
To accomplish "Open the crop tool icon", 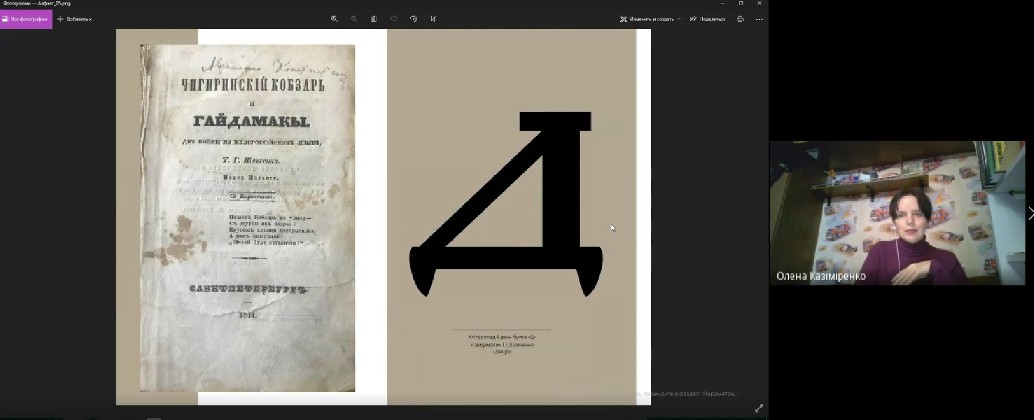I will (433, 18).
